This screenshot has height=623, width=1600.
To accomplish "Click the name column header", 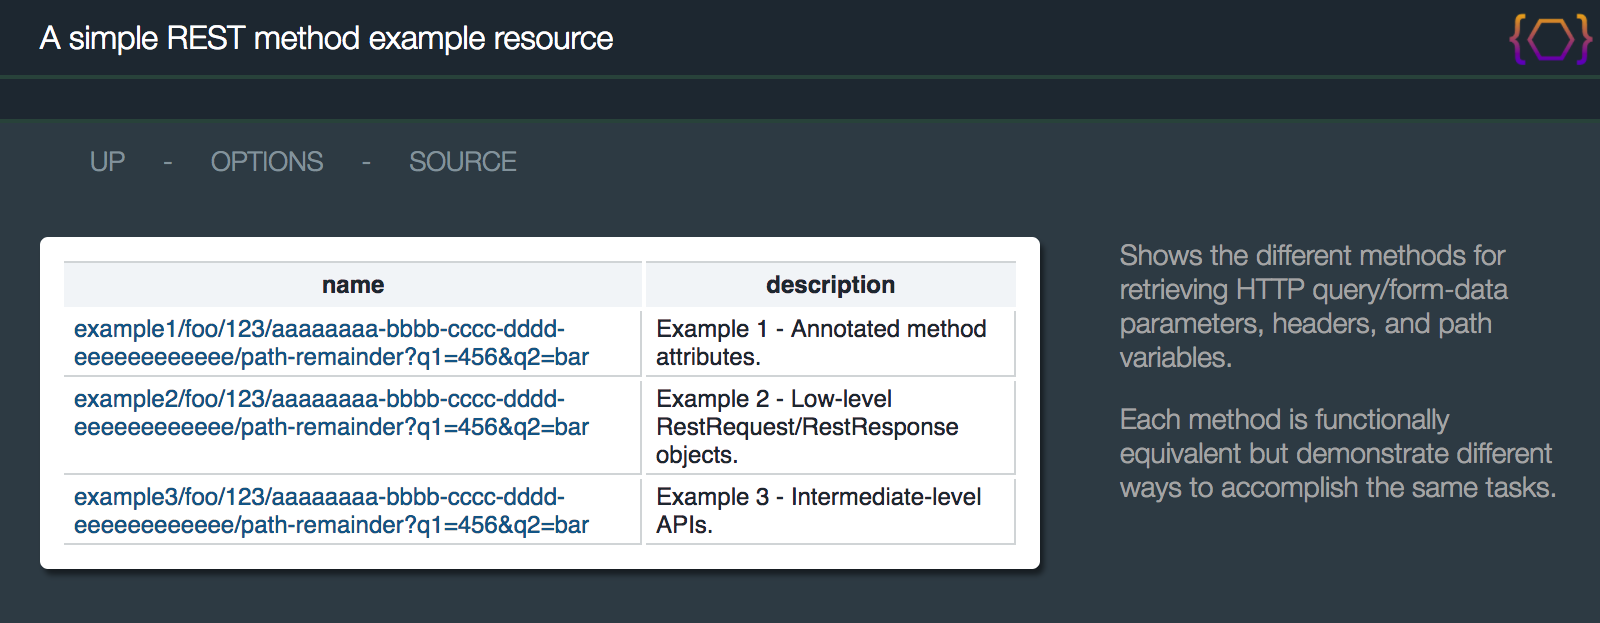I will tap(353, 285).
